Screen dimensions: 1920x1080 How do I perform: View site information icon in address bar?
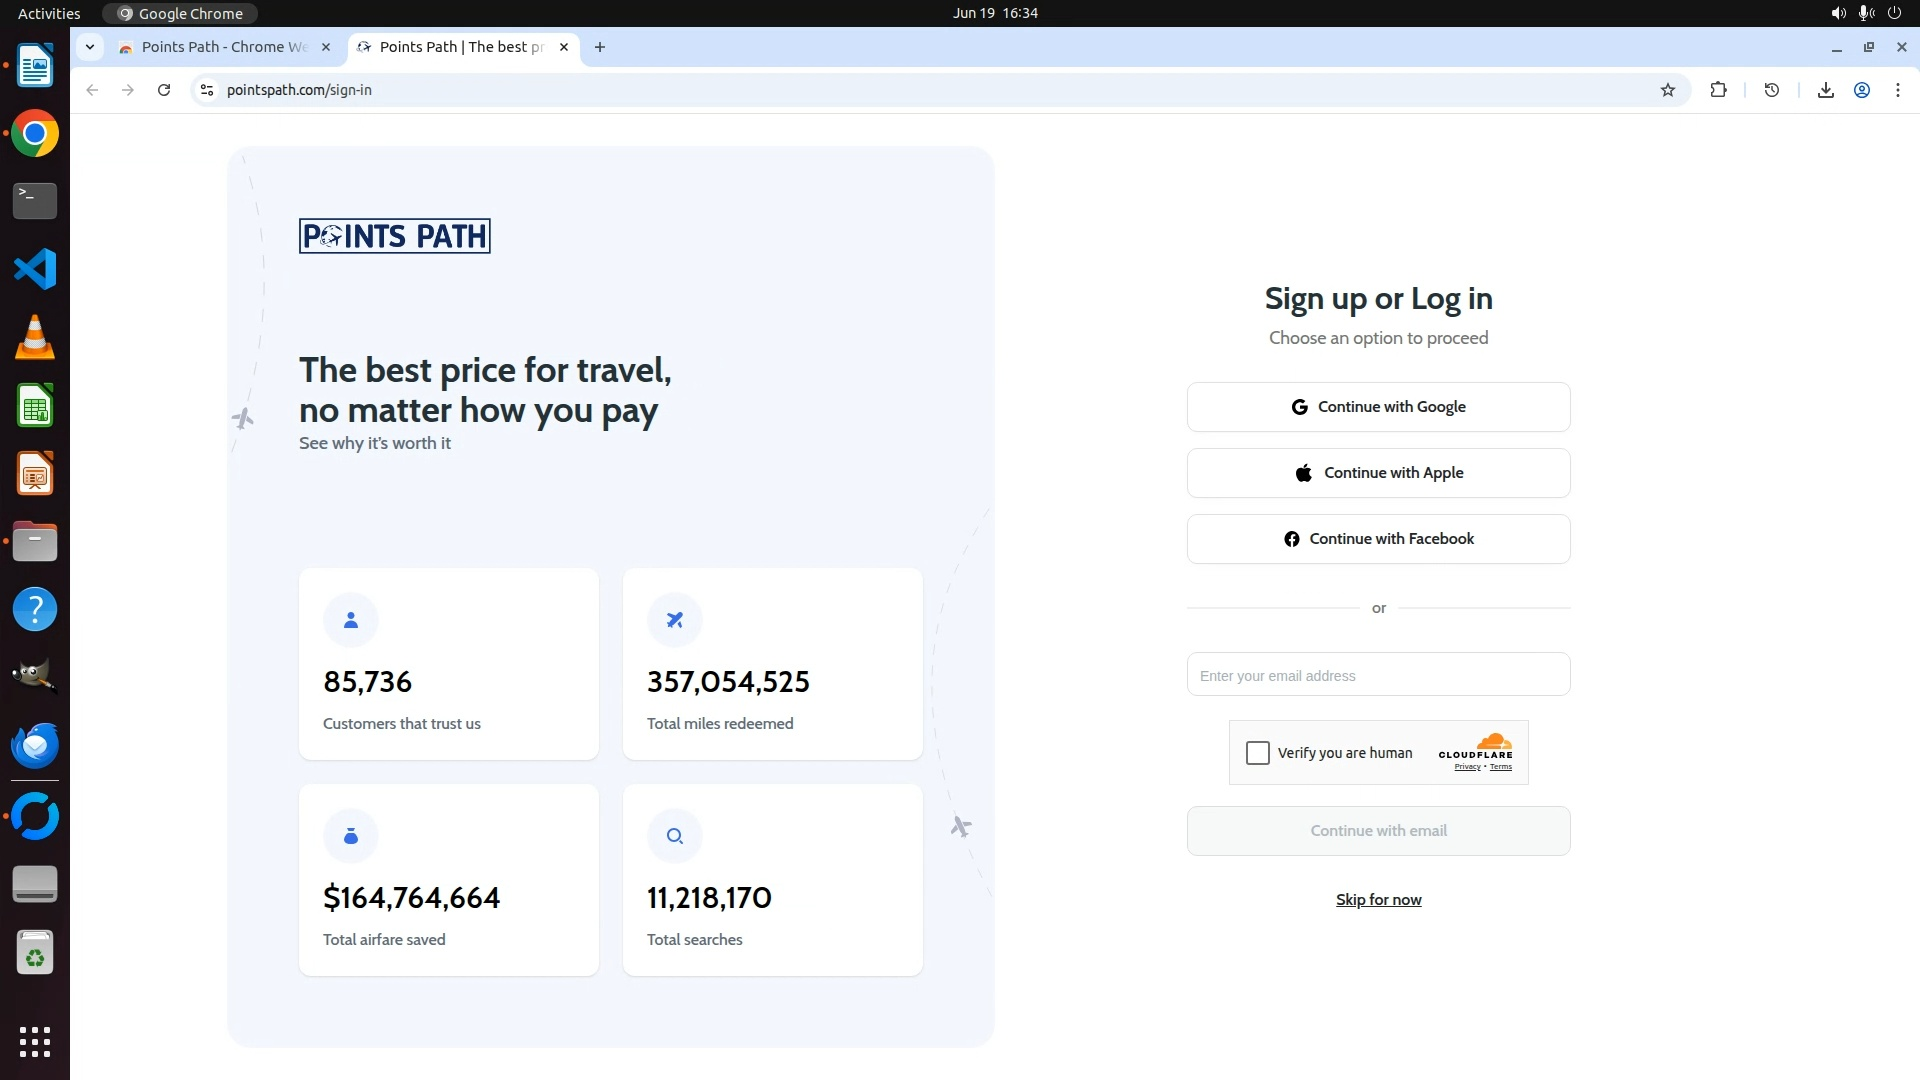[207, 90]
